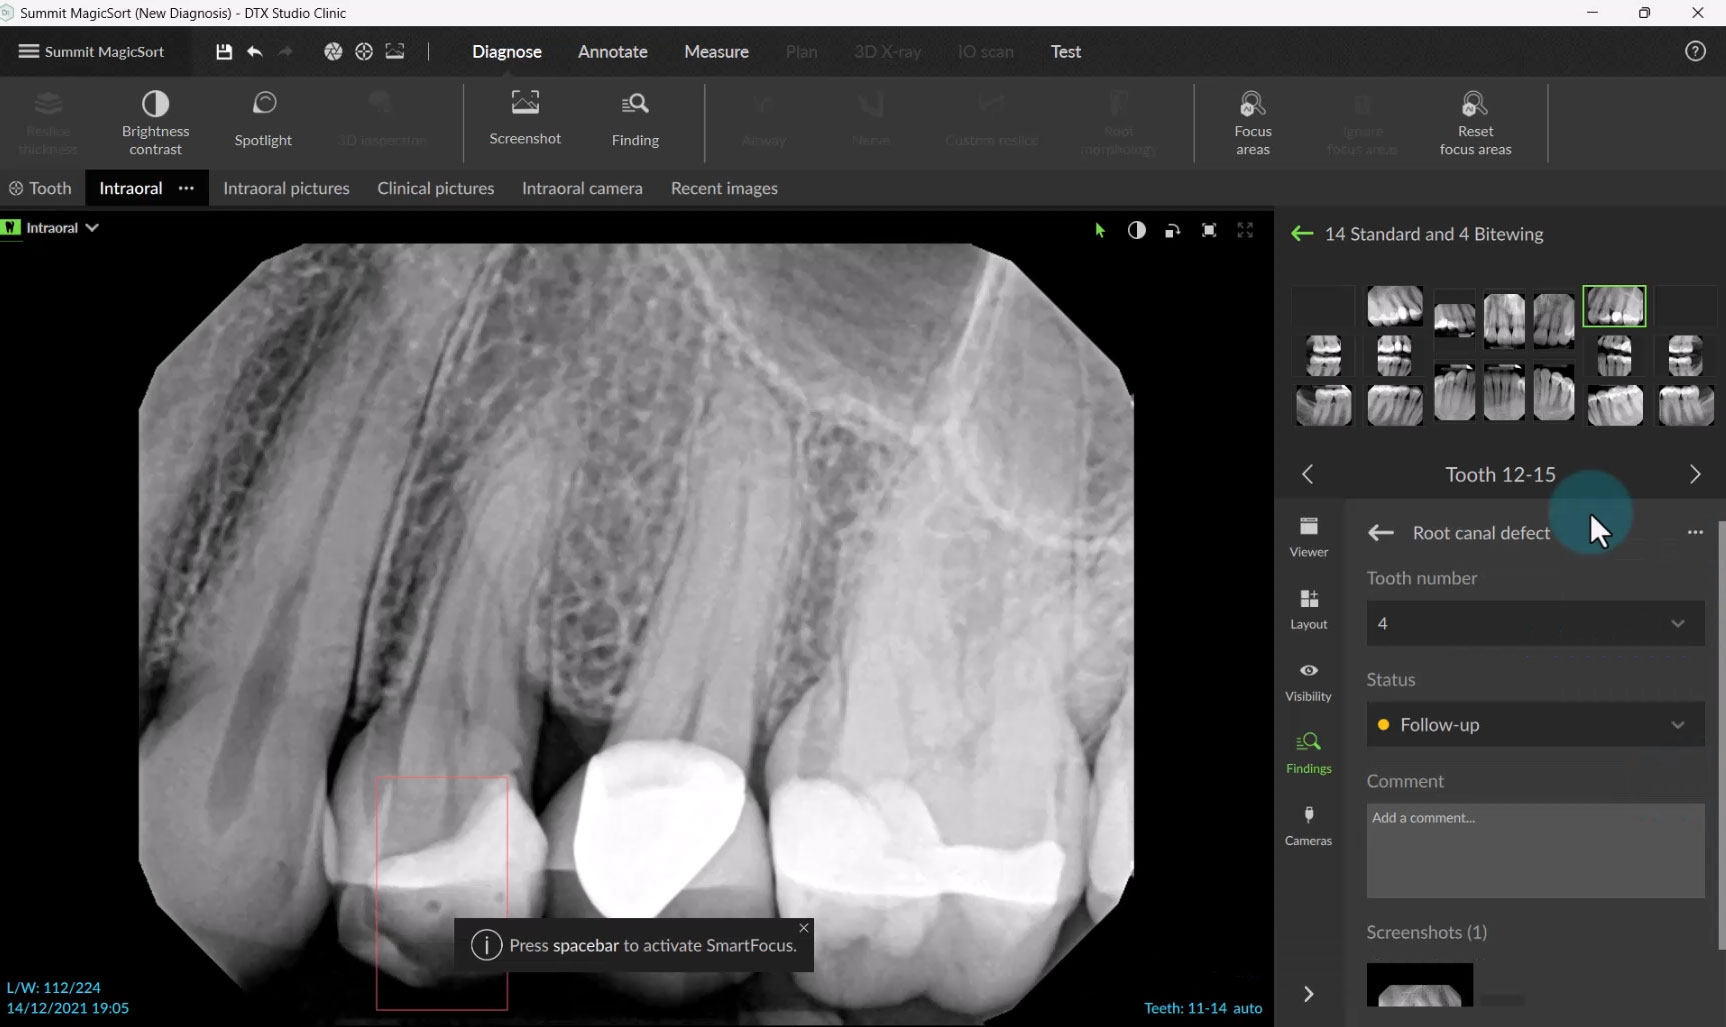Go back from the 14 Standard and 4 Bitewing layout
Viewport: 1726px width, 1027px height.
1302,234
